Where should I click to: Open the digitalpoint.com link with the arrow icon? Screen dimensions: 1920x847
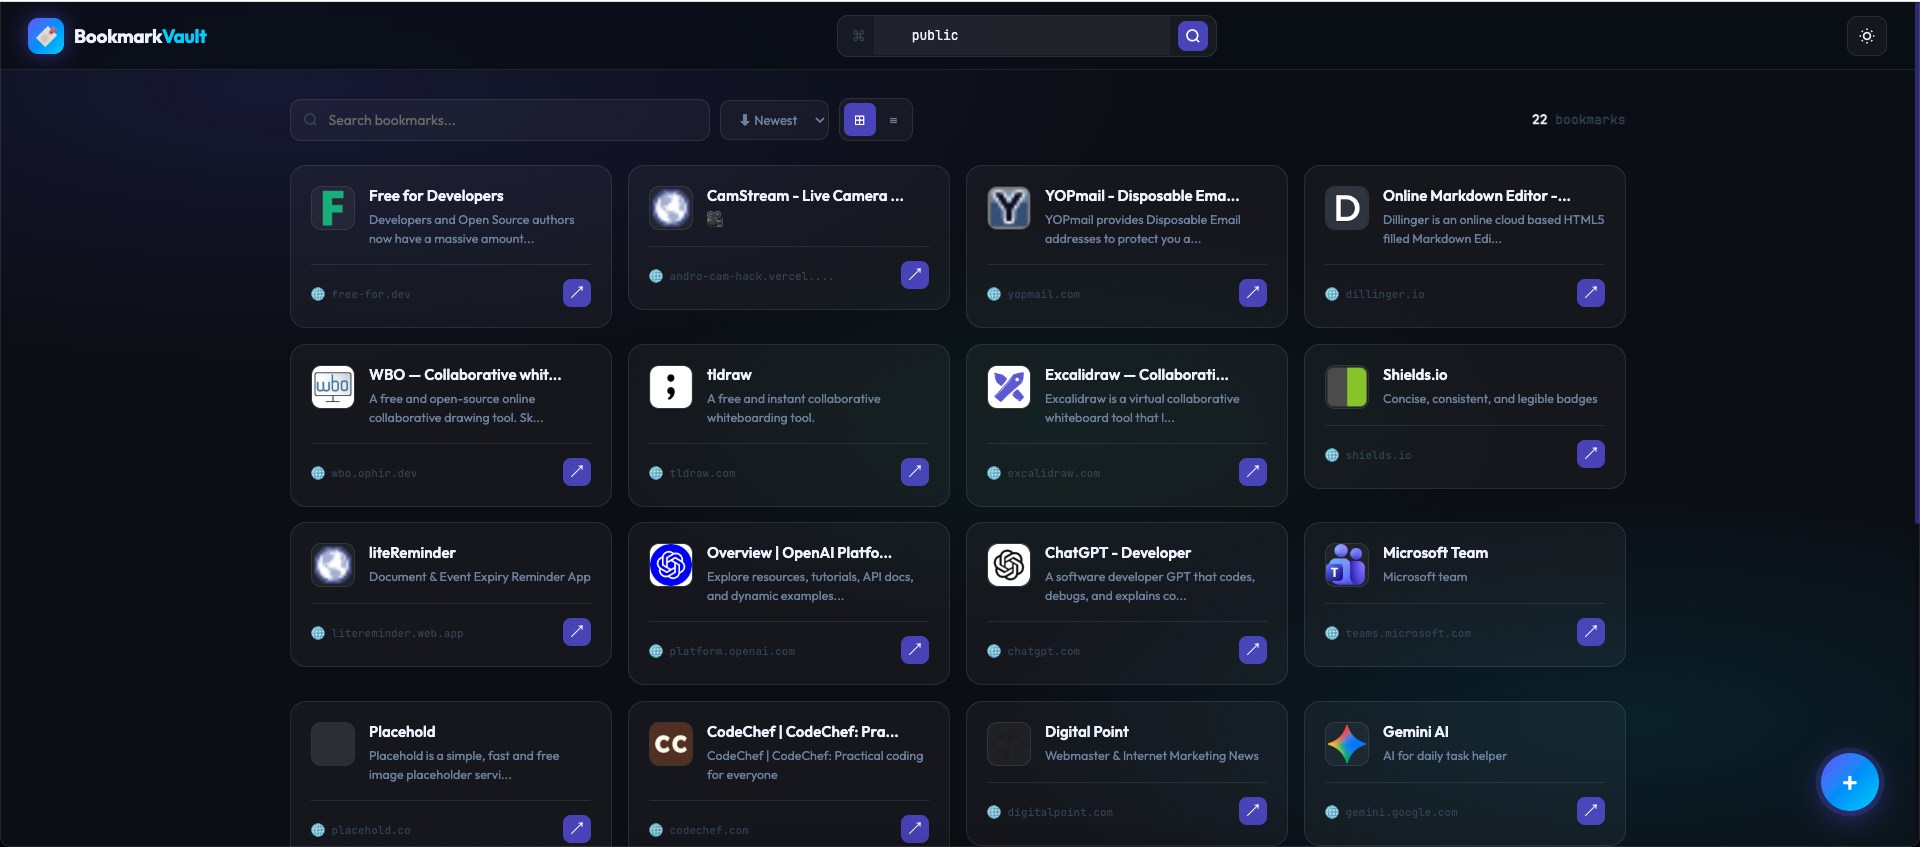coord(1253,811)
